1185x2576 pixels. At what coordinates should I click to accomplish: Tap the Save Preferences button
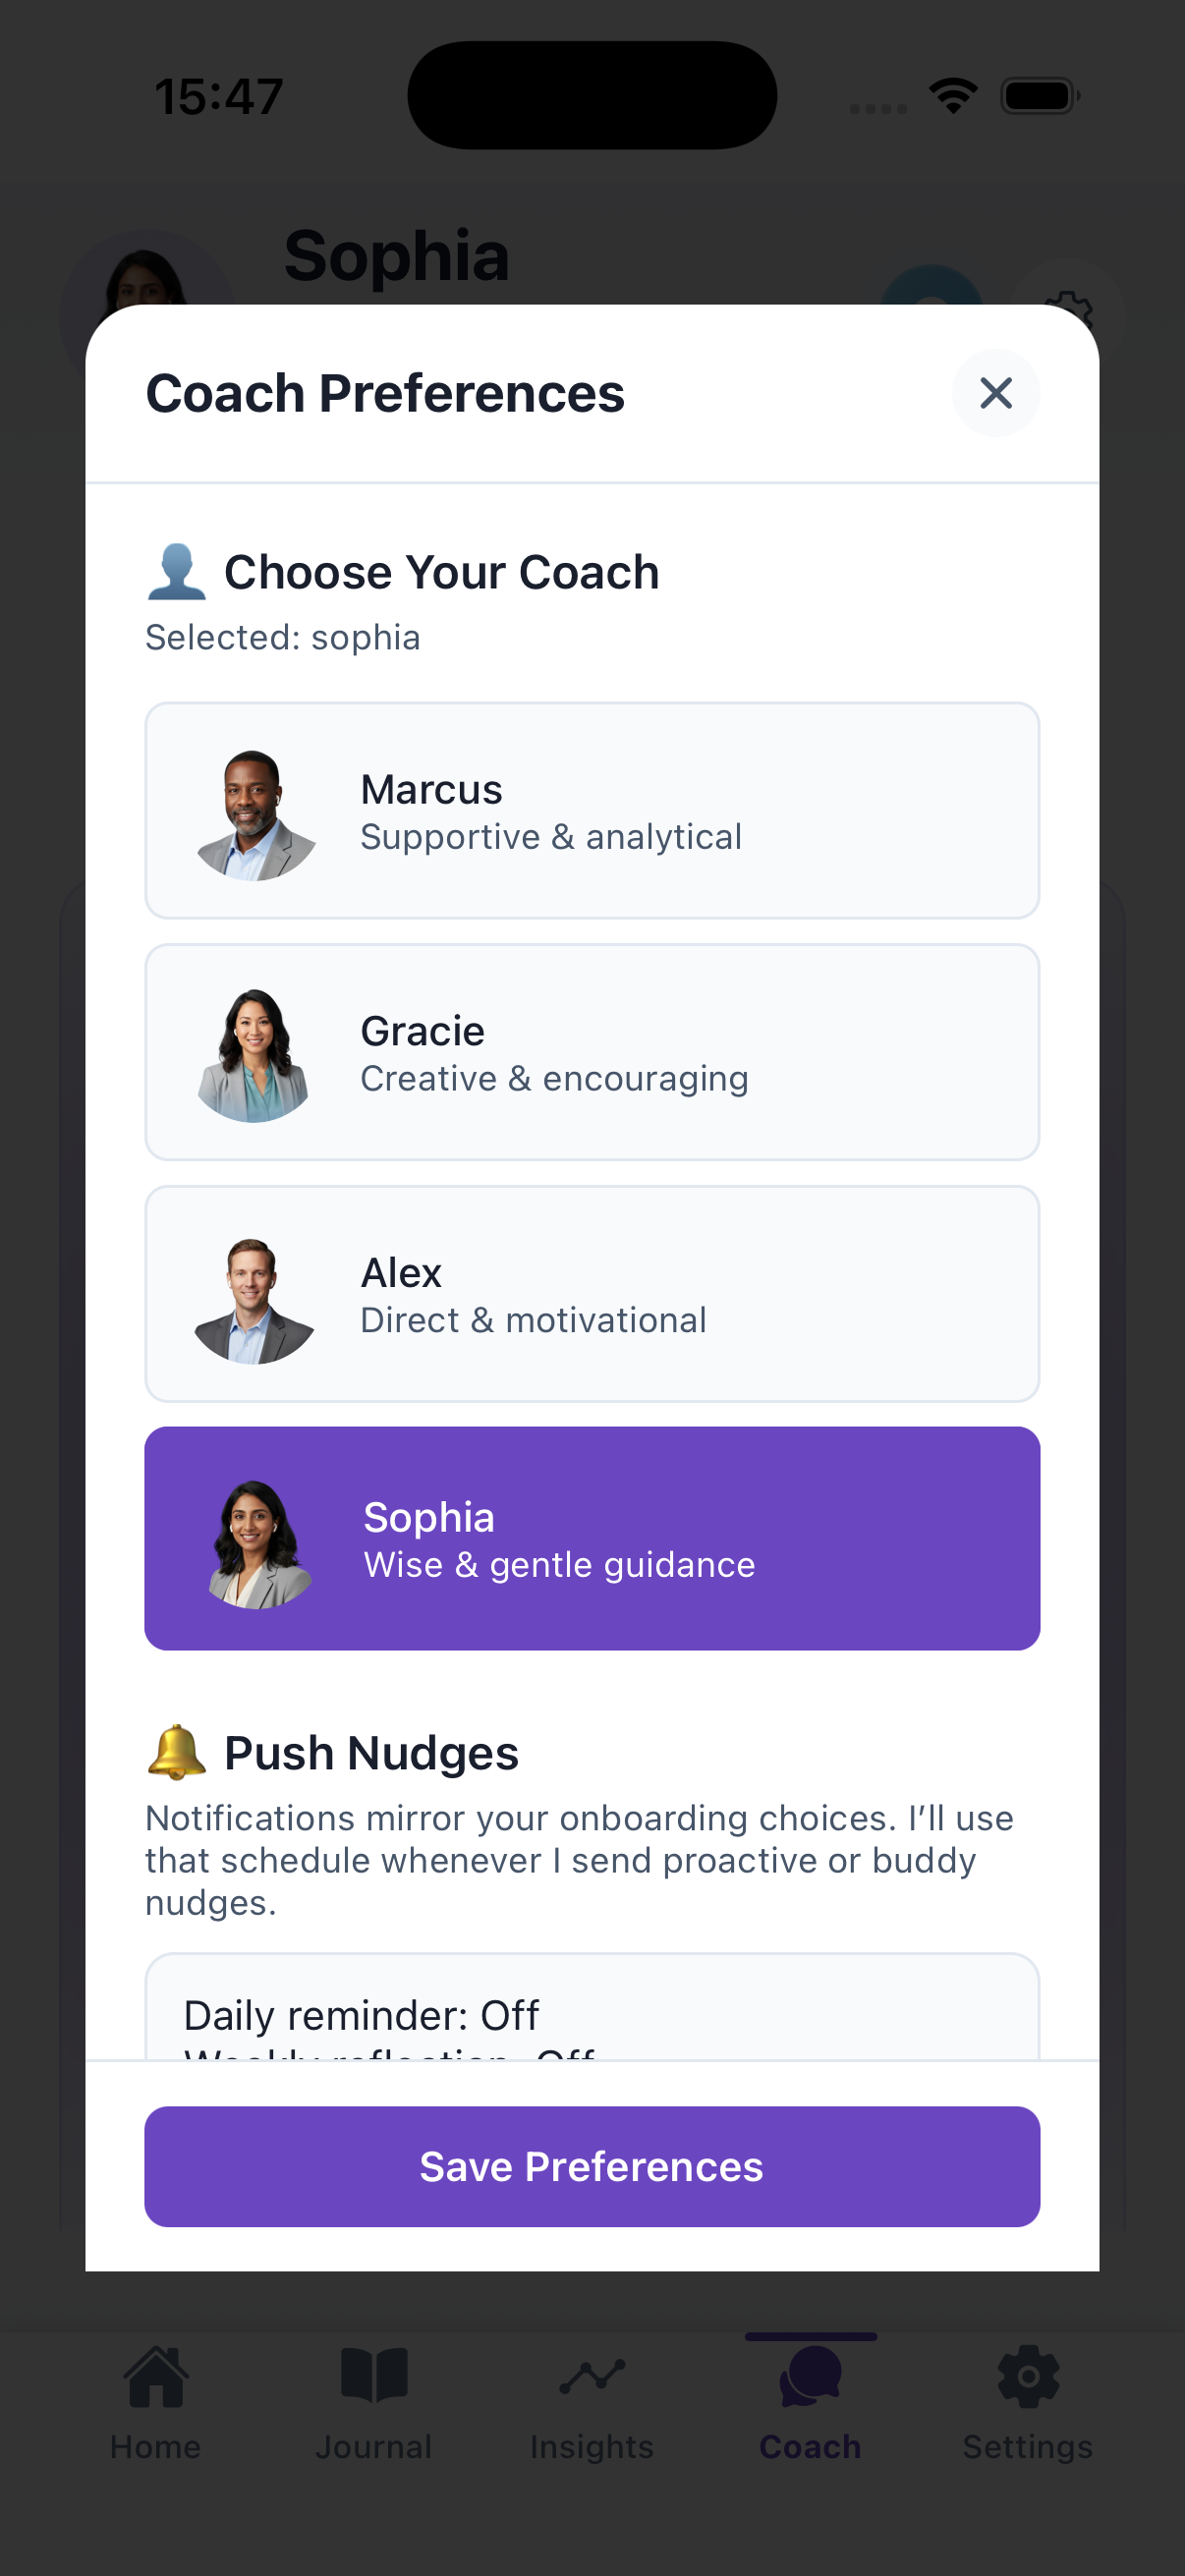click(592, 2166)
